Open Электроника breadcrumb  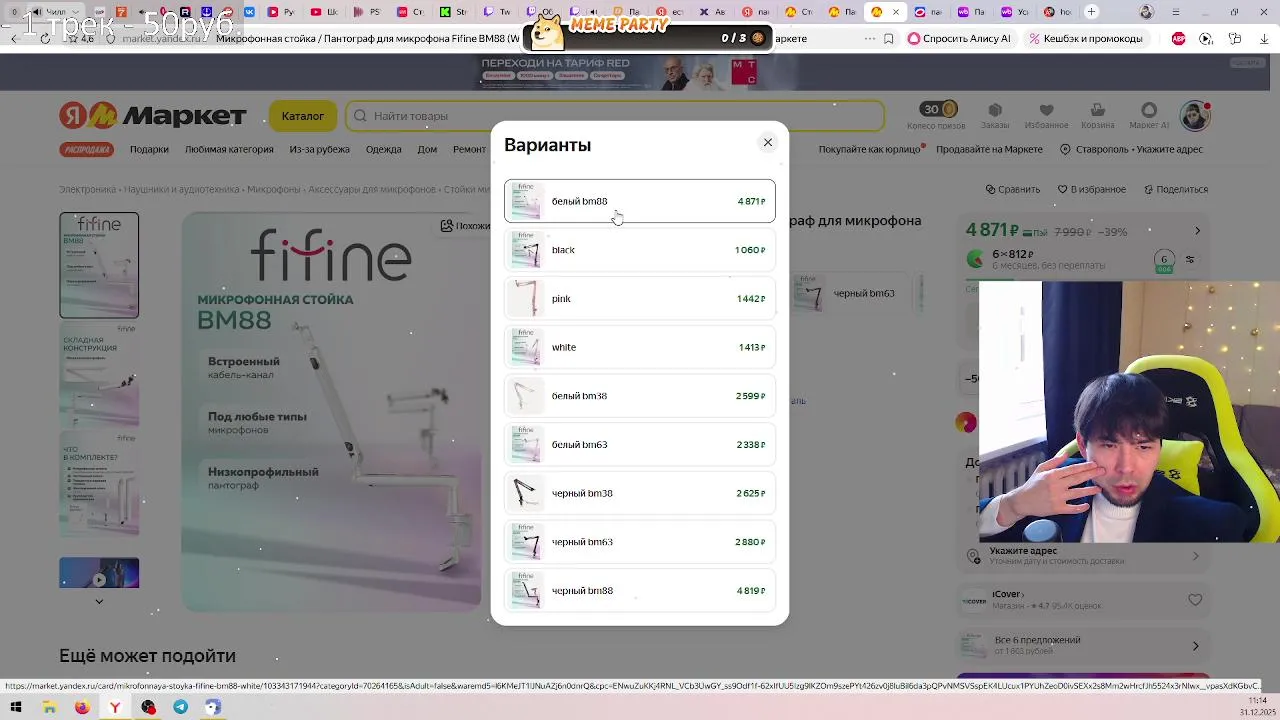coord(87,189)
